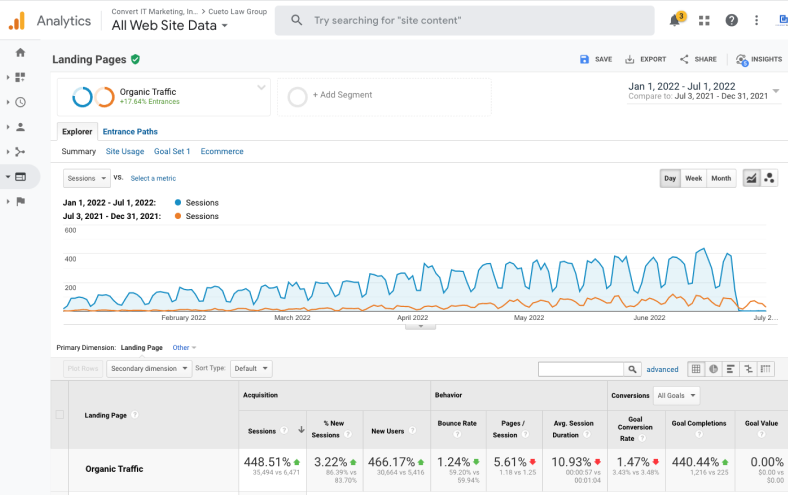This screenshot has height=495, width=788.
Task: Go to Home in the left sidebar
Action: tap(20, 52)
